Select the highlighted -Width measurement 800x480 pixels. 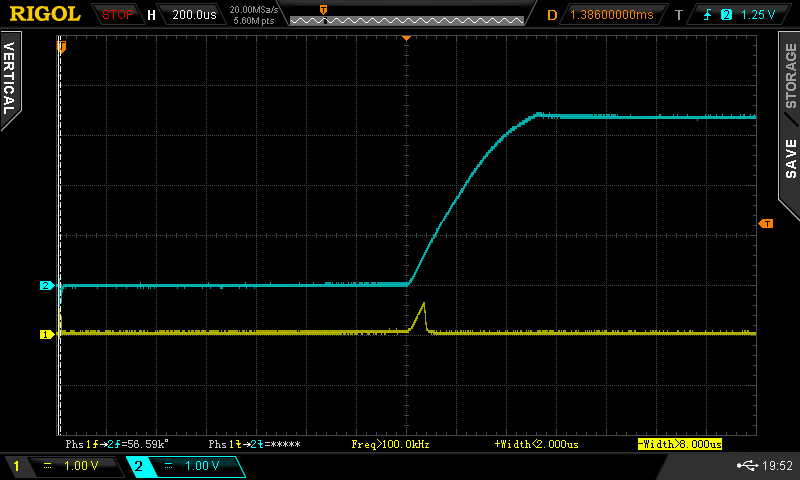680,443
